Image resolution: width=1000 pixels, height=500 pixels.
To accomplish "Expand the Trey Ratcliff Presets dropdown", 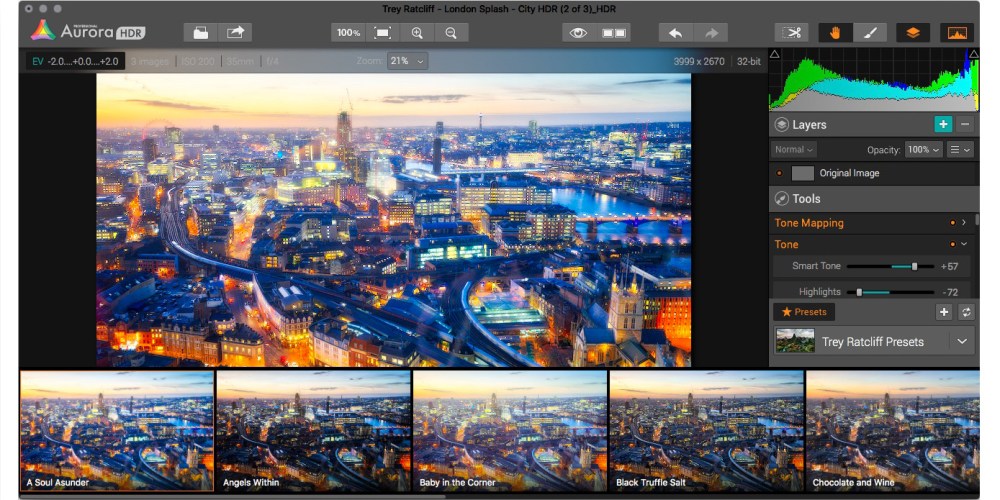I will [x=961, y=341].
